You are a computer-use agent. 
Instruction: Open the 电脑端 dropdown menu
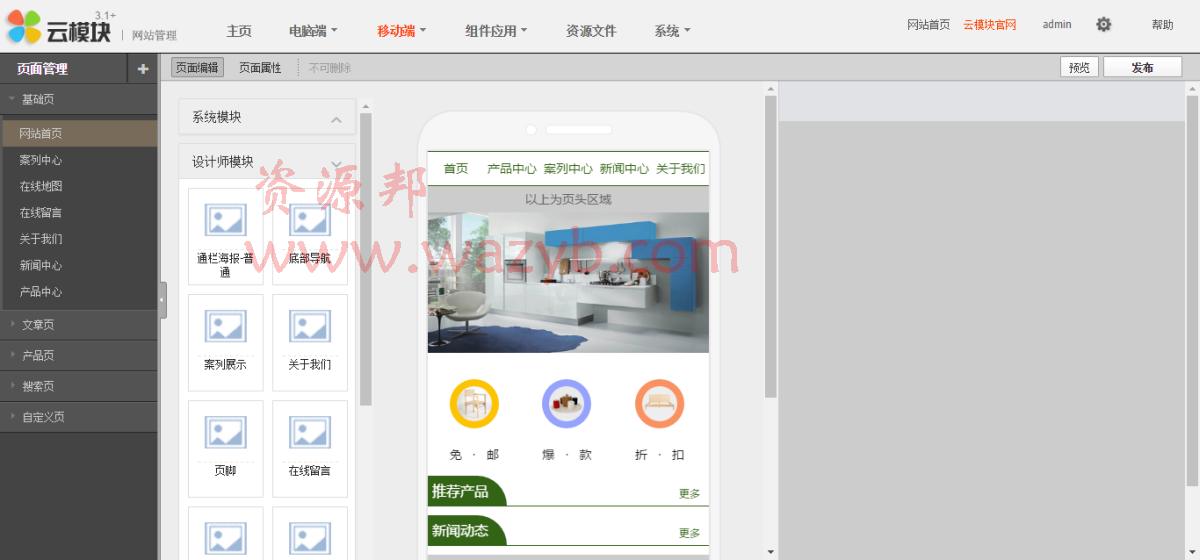tap(313, 31)
